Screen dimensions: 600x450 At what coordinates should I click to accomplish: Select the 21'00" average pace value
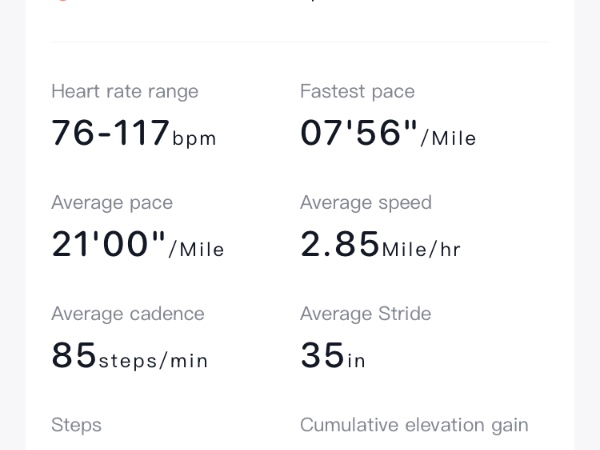click(108, 244)
